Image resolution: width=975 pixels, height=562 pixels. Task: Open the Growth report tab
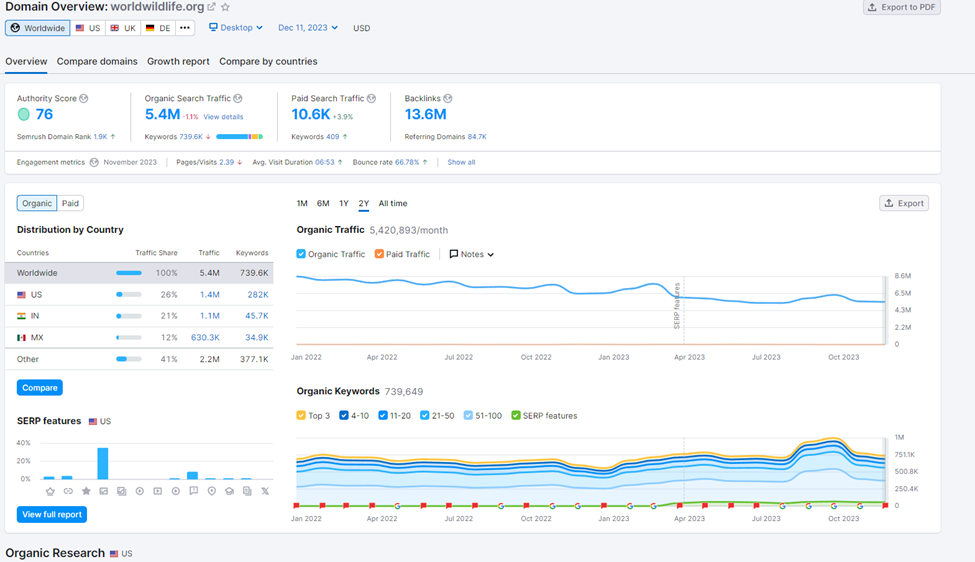pos(178,61)
